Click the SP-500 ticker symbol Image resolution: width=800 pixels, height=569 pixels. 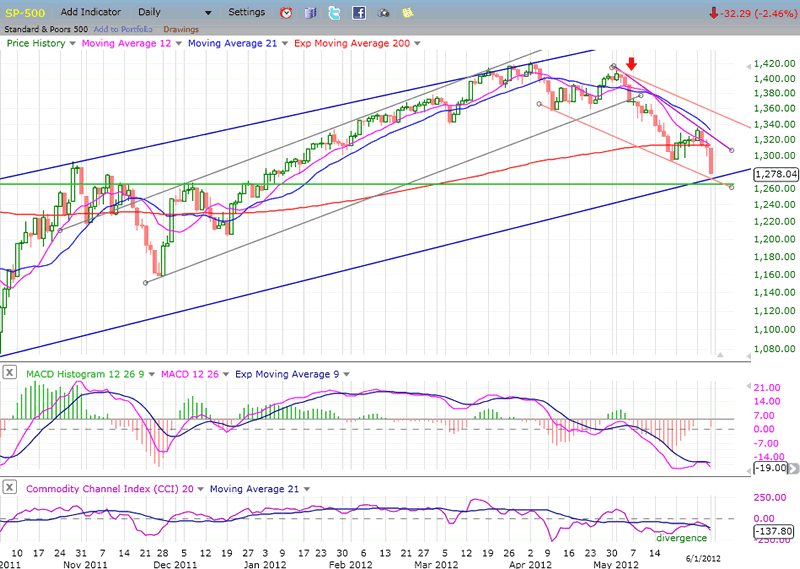pyautogui.click(x=25, y=13)
